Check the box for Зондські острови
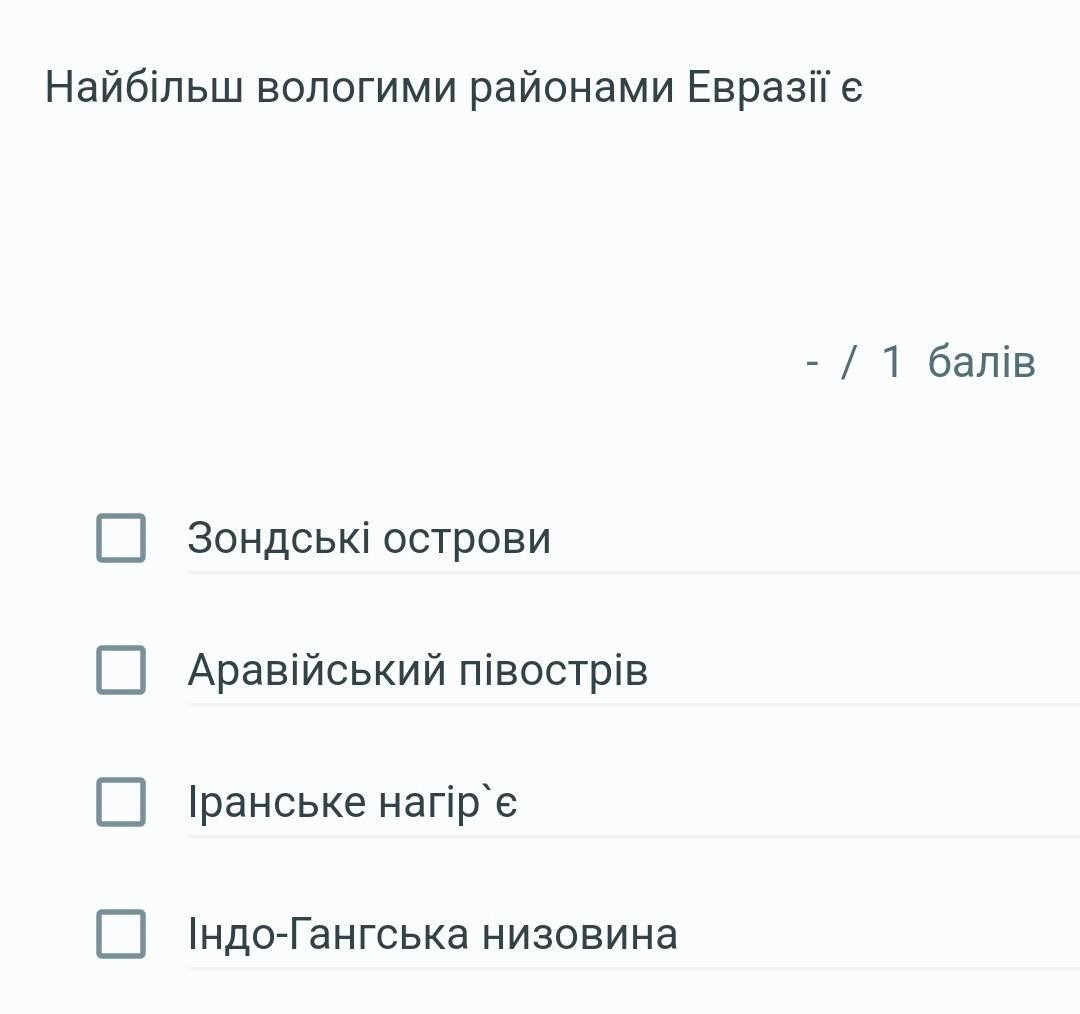The height and width of the screenshot is (1014, 1080). tap(121, 538)
